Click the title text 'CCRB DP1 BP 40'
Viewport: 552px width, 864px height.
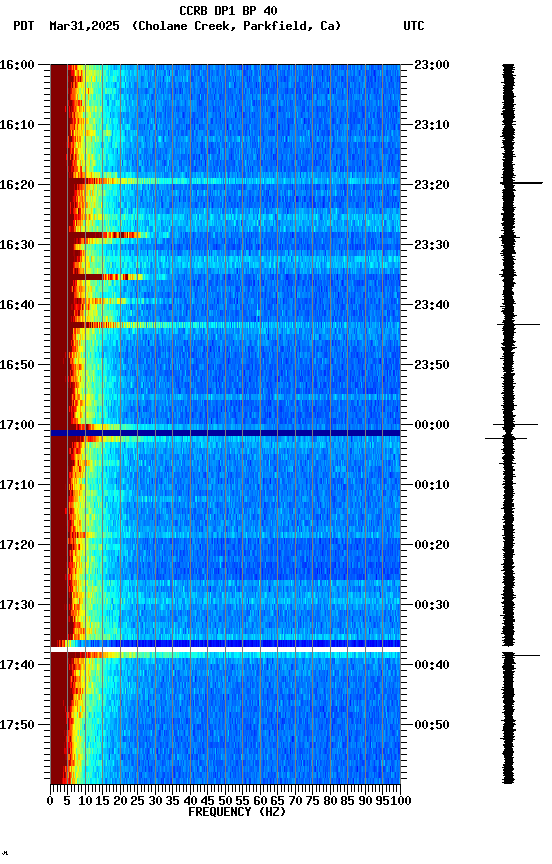228,11
